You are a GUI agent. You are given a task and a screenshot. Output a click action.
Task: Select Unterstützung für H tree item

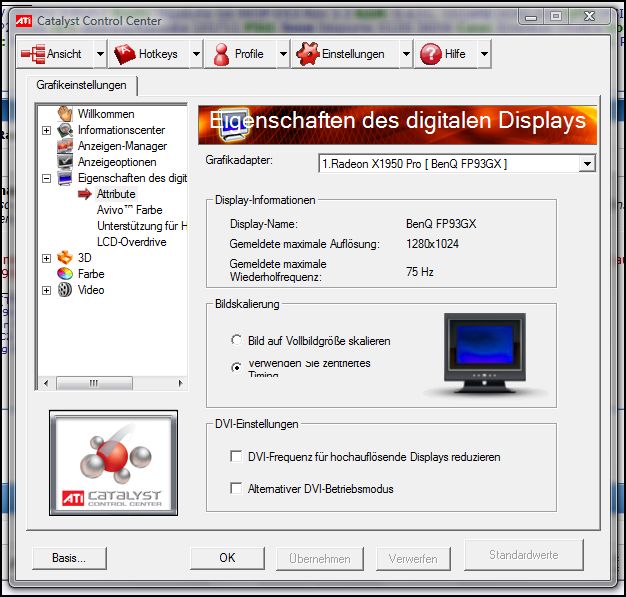(142, 226)
